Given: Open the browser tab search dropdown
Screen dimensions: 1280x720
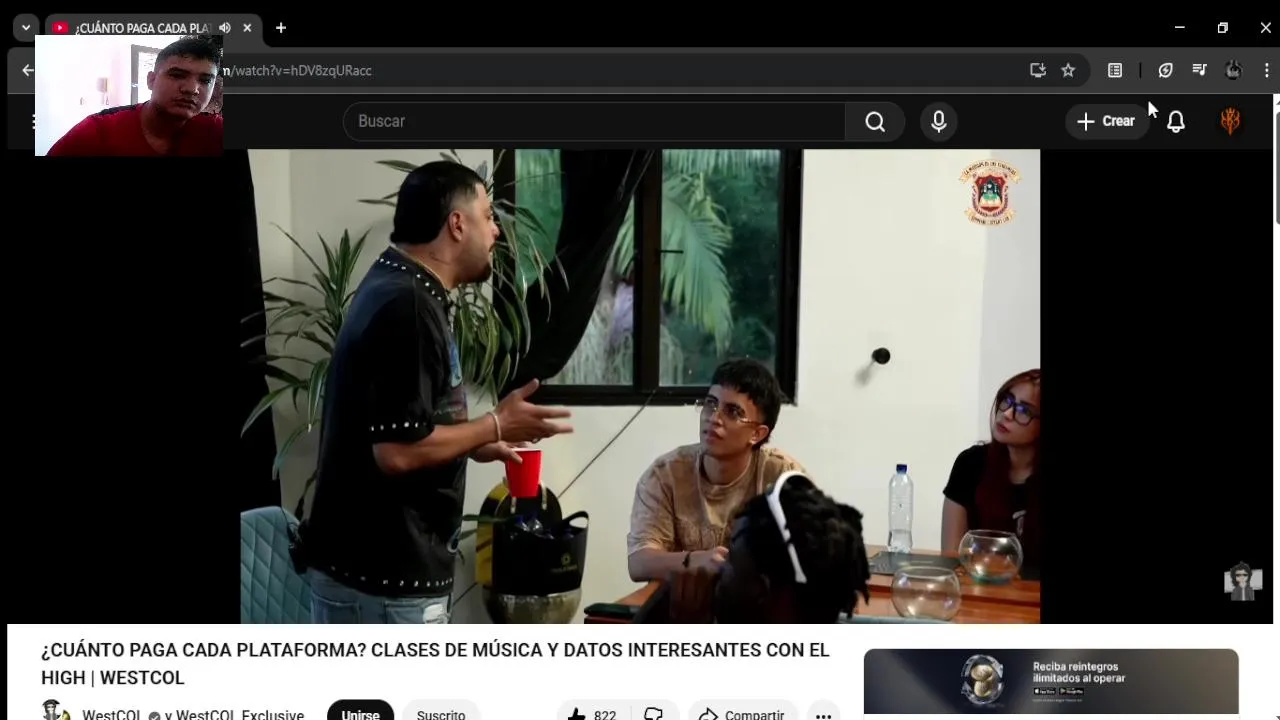Looking at the screenshot, I should click(26, 28).
